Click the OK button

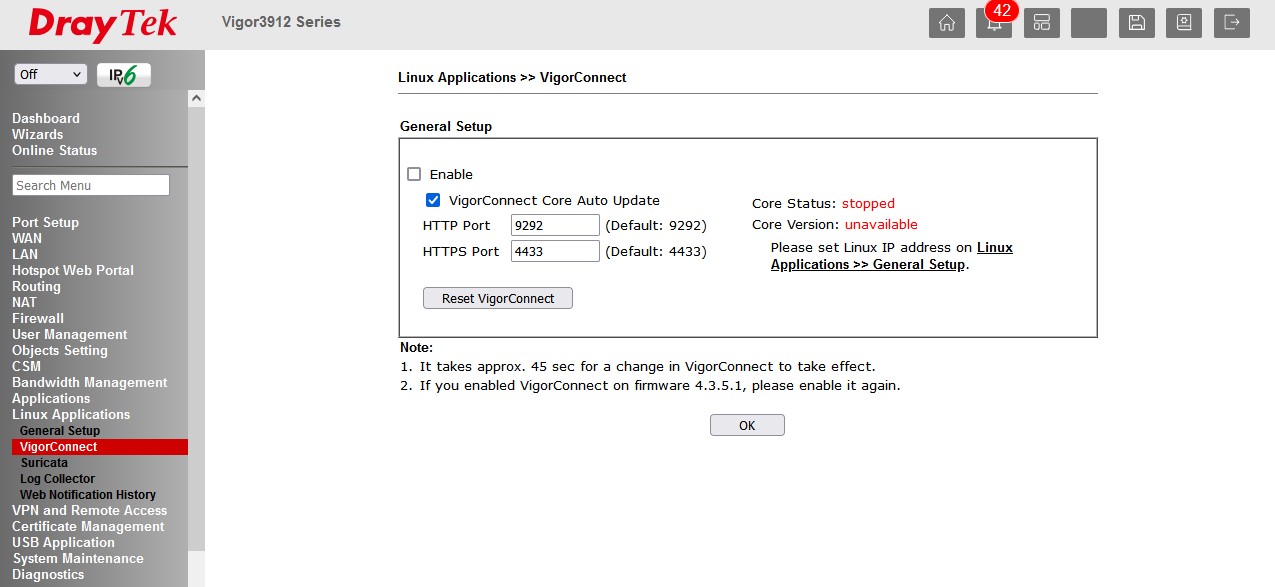coord(747,425)
